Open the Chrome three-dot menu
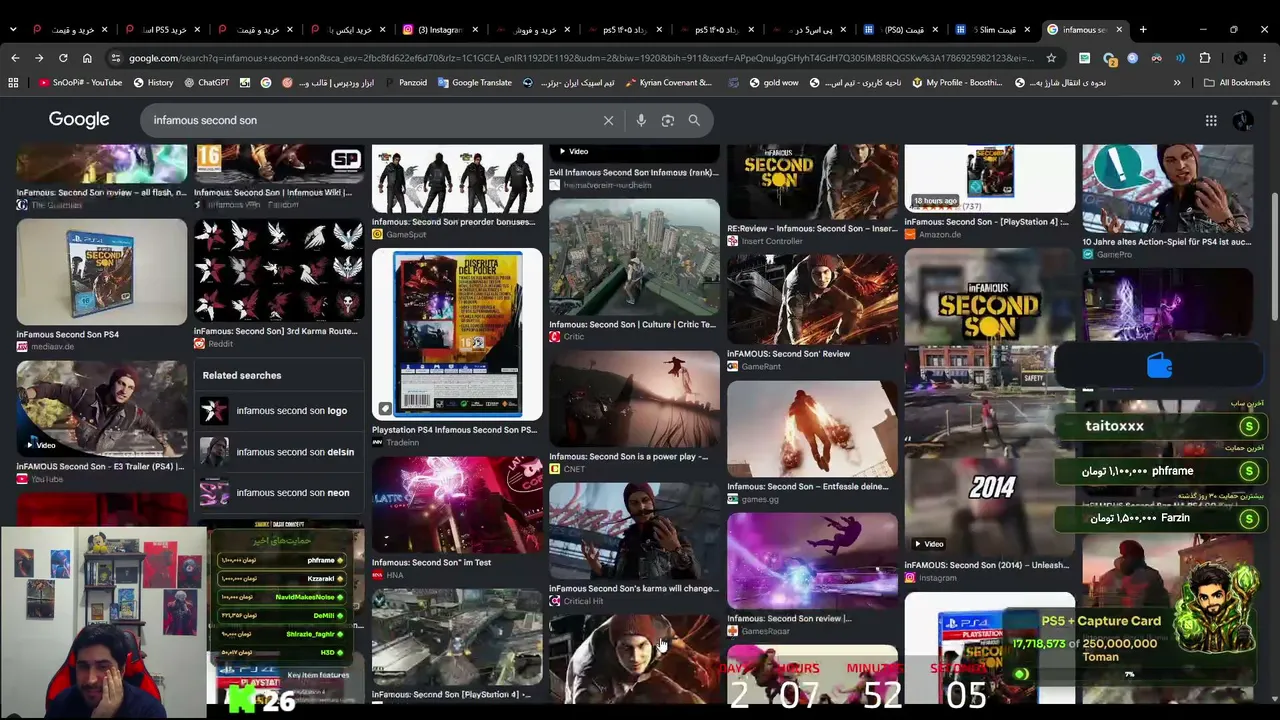1280x720 pixels. [x=1265, y=58]
